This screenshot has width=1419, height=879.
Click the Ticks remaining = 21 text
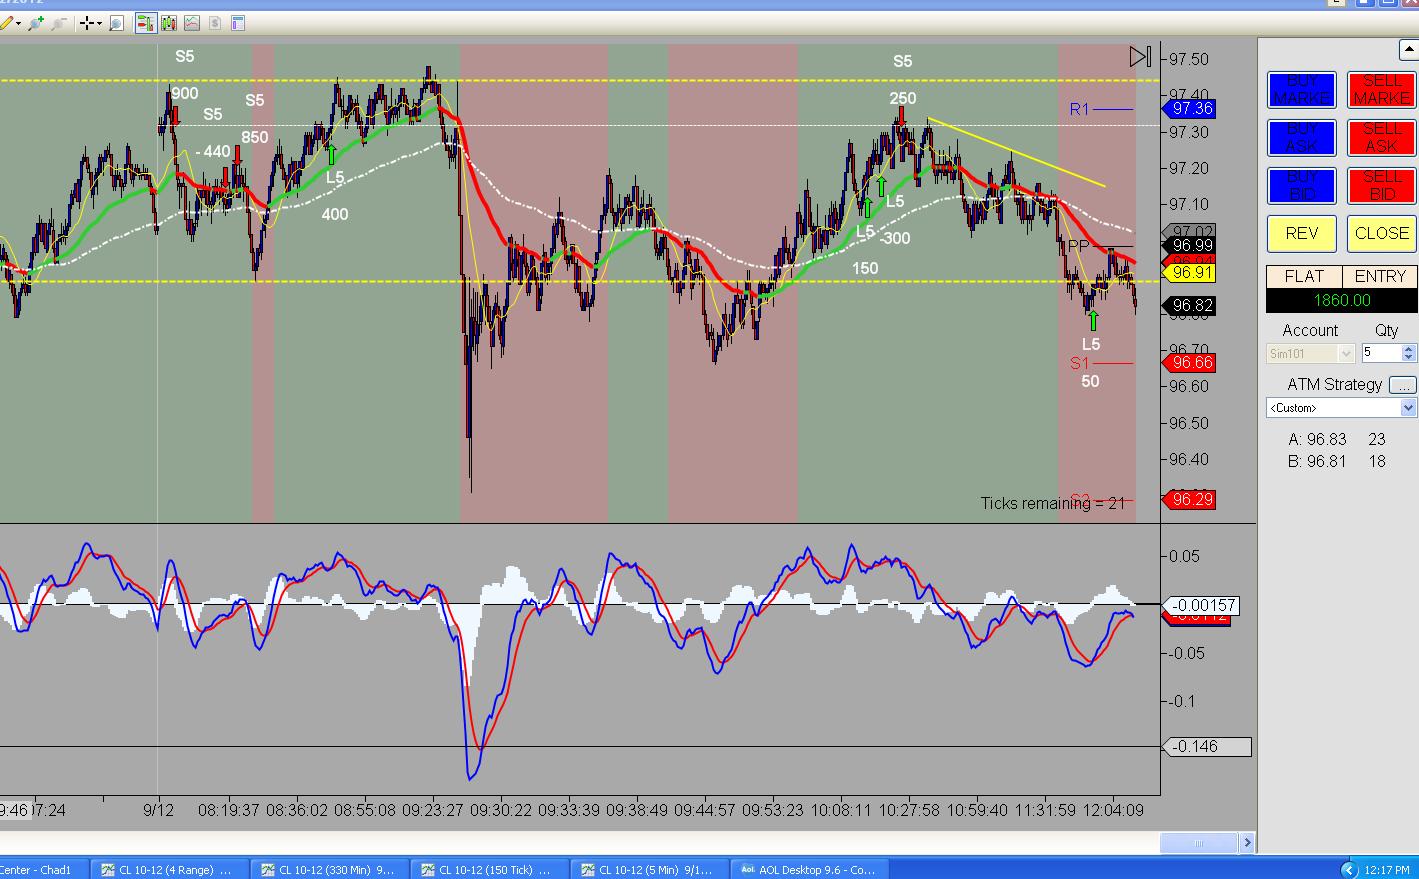pos(1052,503)
